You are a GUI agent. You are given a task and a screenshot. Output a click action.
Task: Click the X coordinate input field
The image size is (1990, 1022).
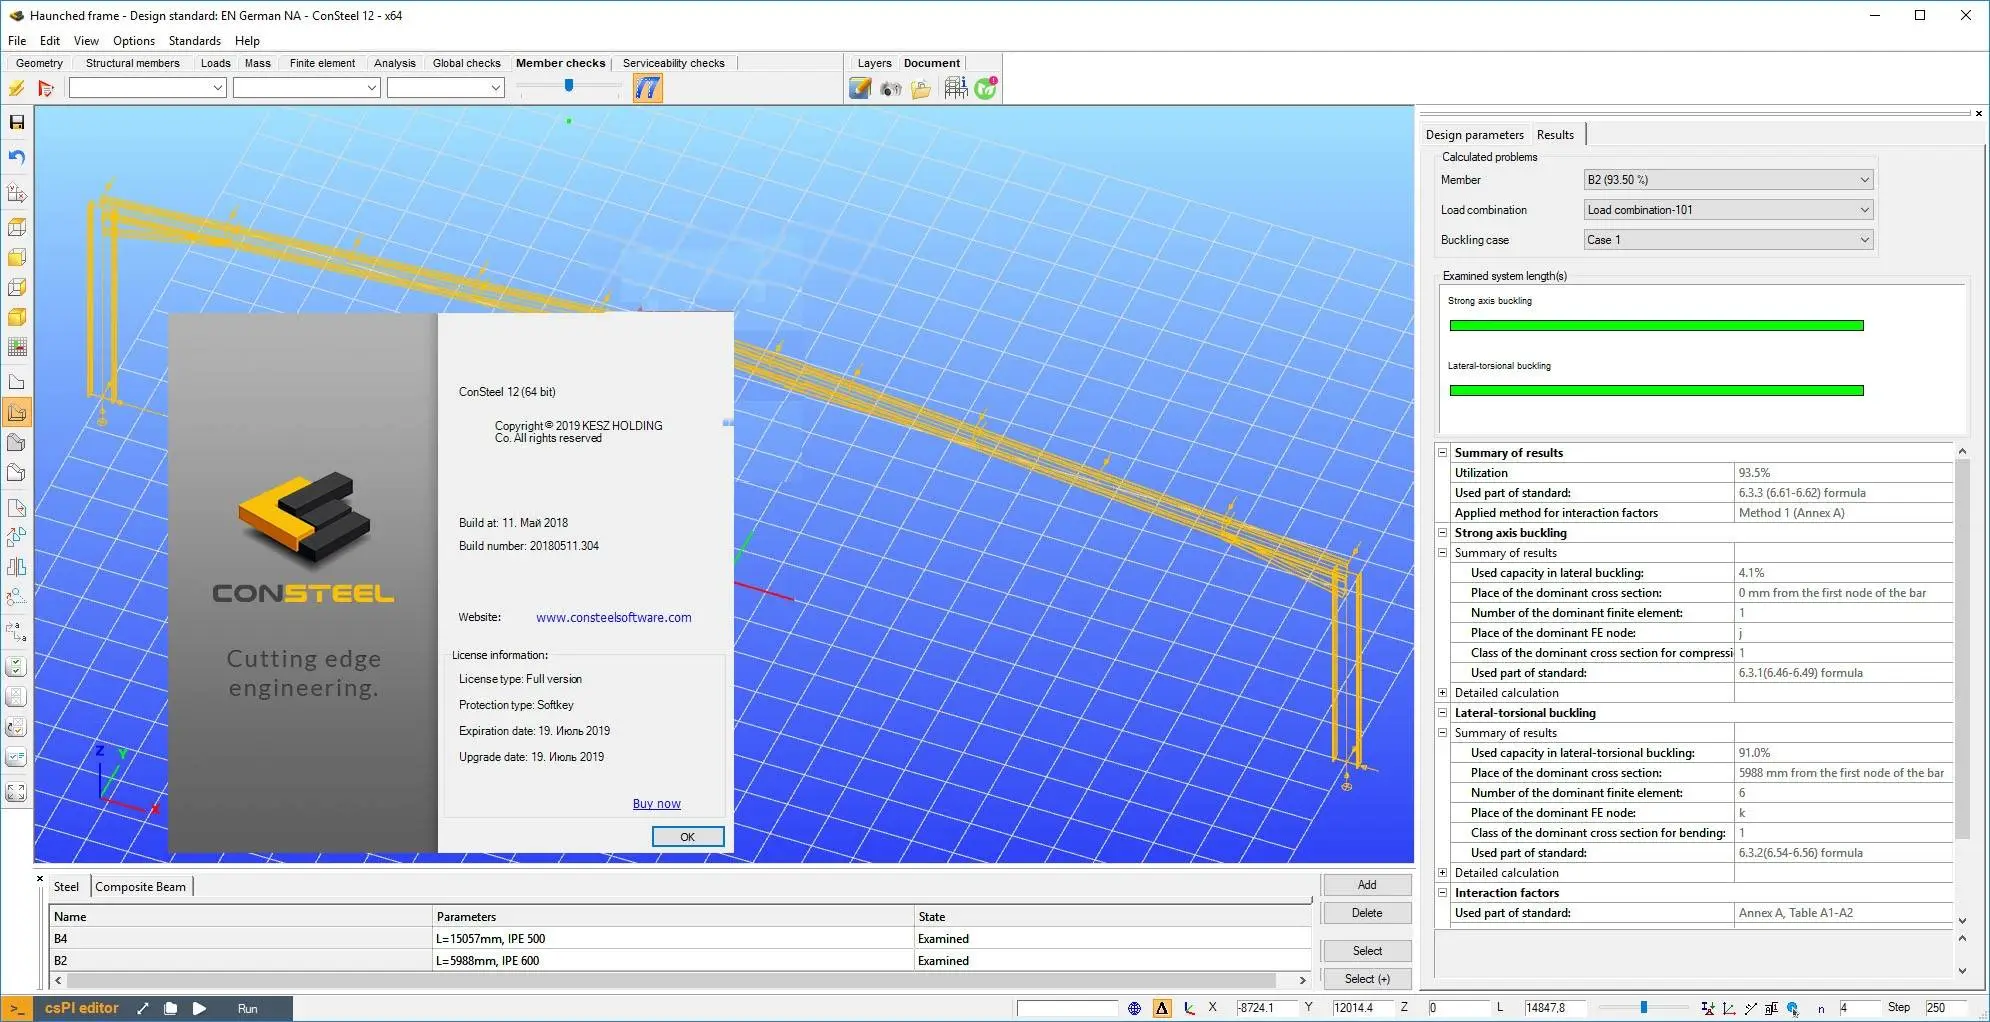click(1267, 1008)
